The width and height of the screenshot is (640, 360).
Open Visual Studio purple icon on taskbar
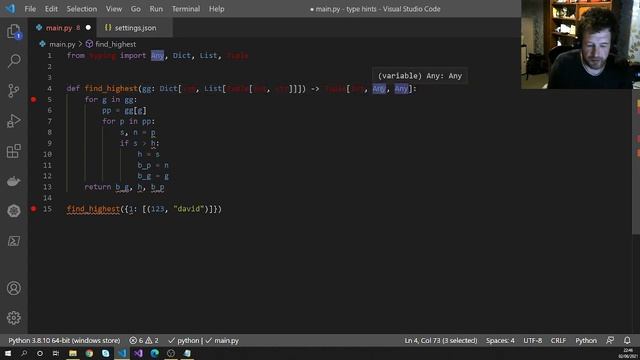click(138, 353)
